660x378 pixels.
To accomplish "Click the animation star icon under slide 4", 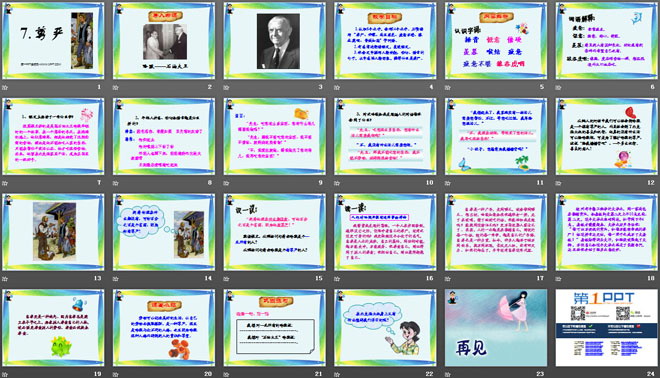I will [337, 88].
